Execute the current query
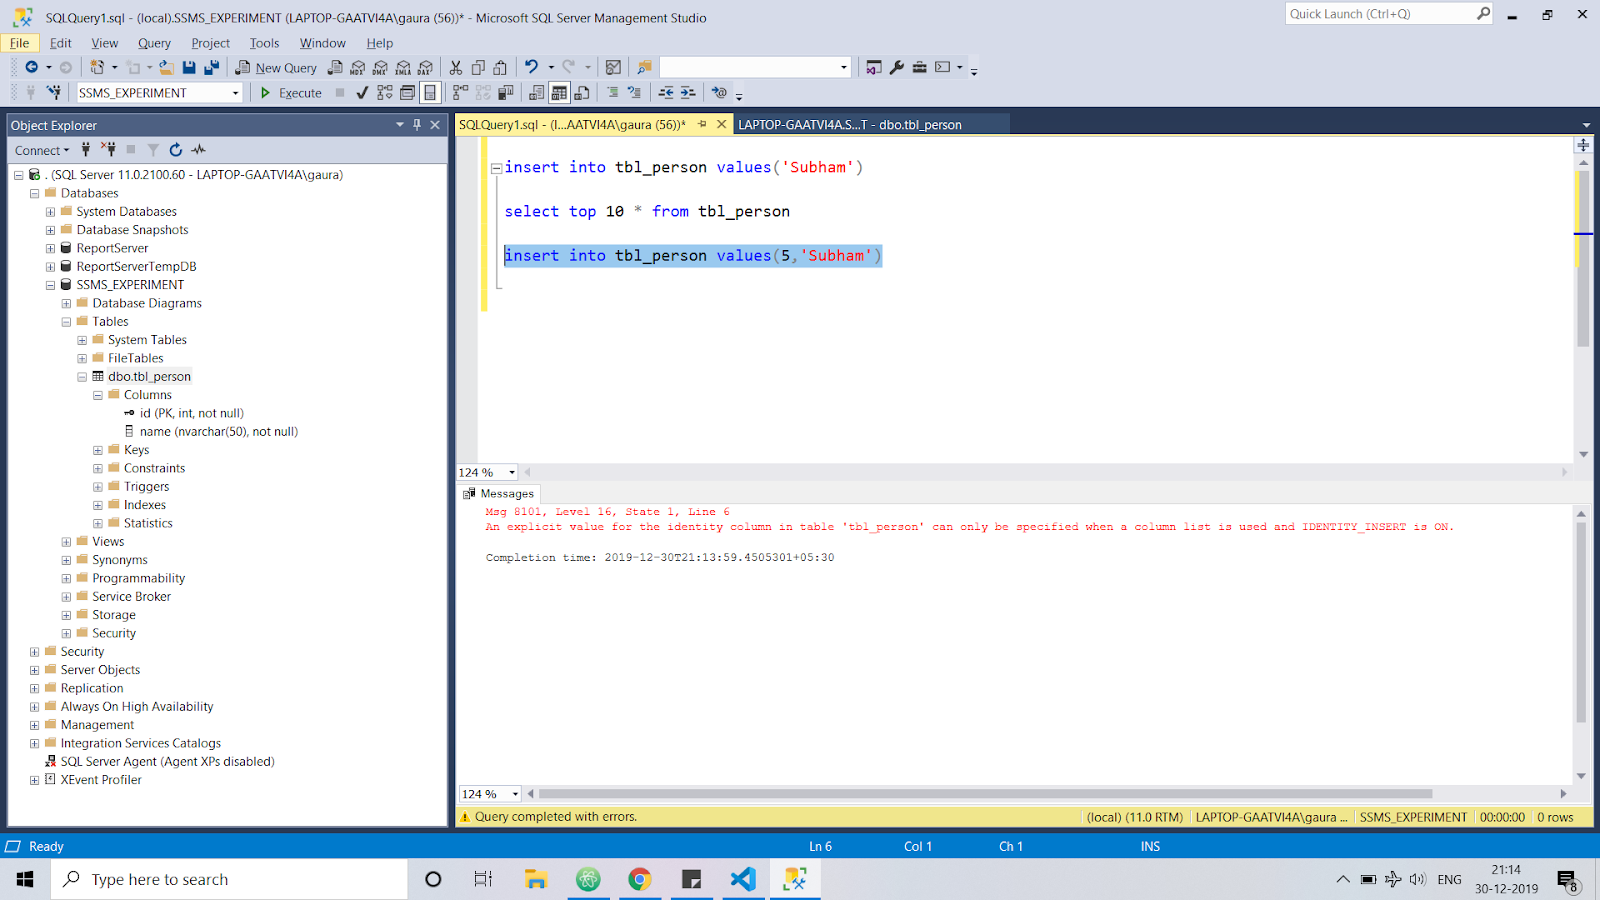Viewport: 1600px width, 900px height. 291,92
